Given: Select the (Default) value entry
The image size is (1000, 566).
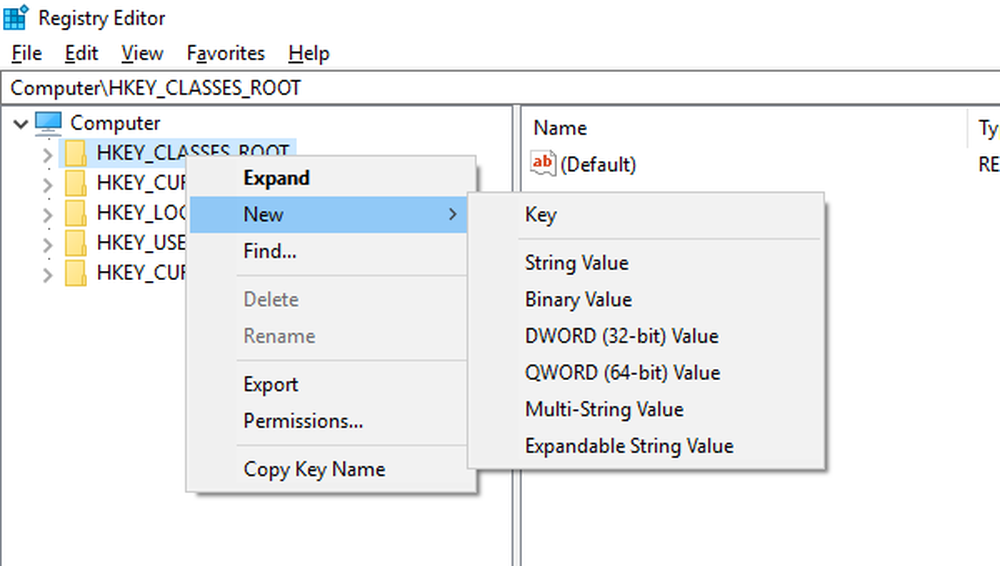Looking at the screenshot, I should tap(598, 165).
